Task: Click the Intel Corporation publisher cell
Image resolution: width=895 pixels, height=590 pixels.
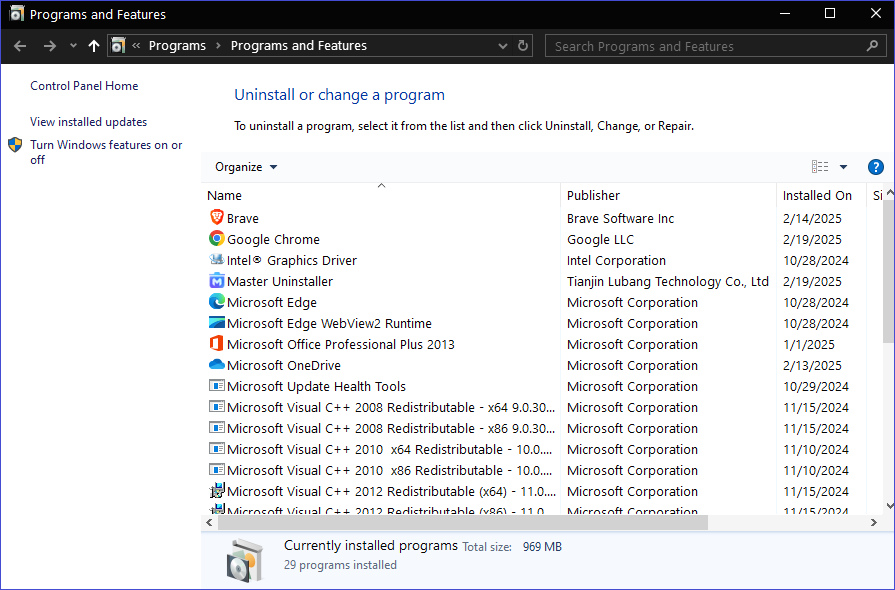Action: (616, 261)
